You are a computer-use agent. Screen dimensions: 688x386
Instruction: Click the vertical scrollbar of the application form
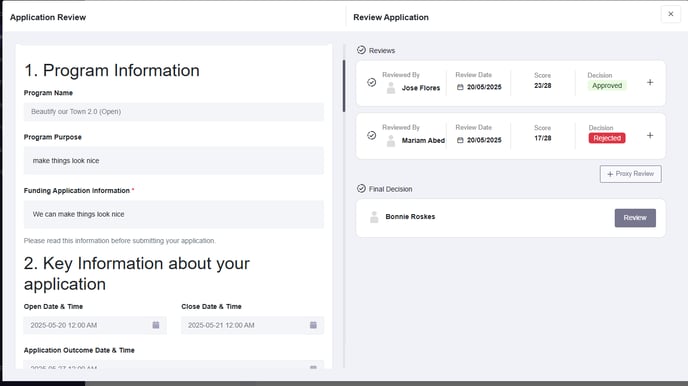click(344, 86)
